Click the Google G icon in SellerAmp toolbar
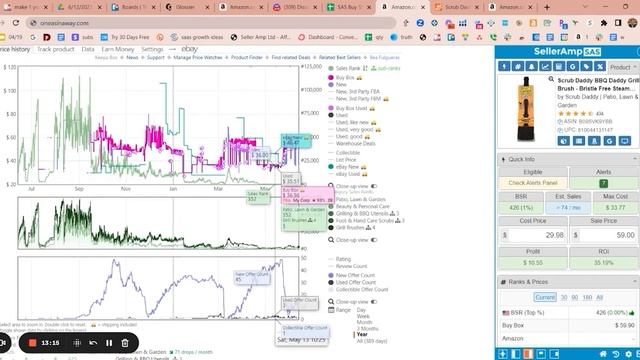 click(572, 67)
